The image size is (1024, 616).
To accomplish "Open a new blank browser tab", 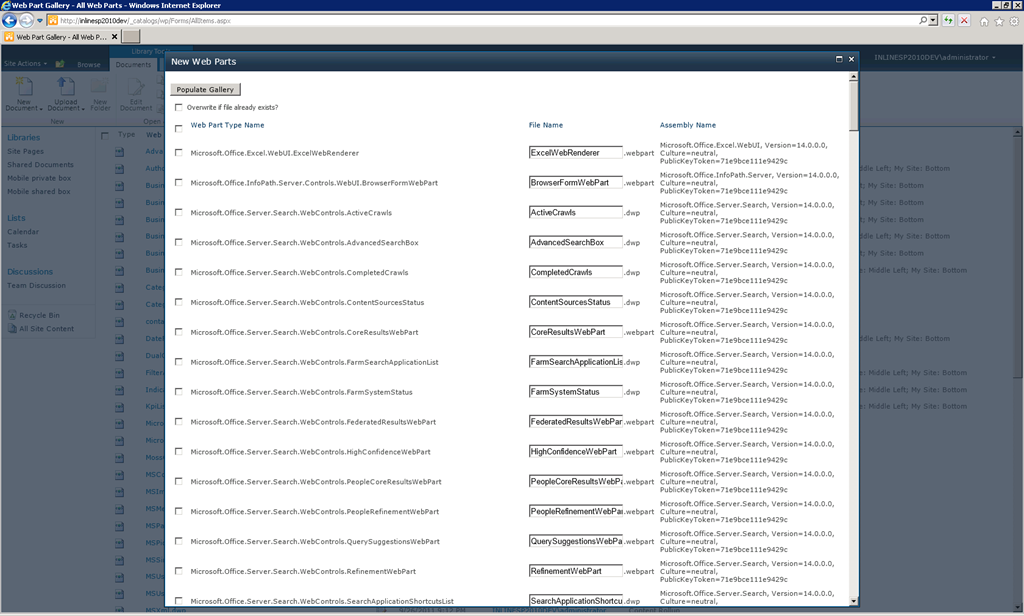I will coord(131,37).
